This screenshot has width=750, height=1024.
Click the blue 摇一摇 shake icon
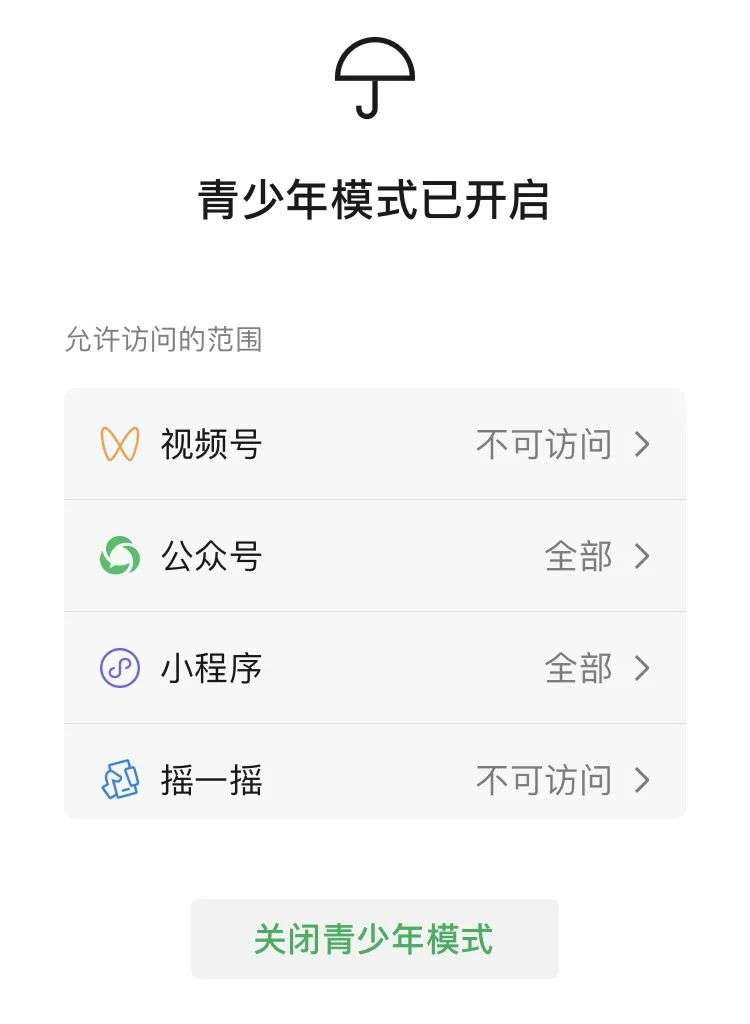[120, 780]
